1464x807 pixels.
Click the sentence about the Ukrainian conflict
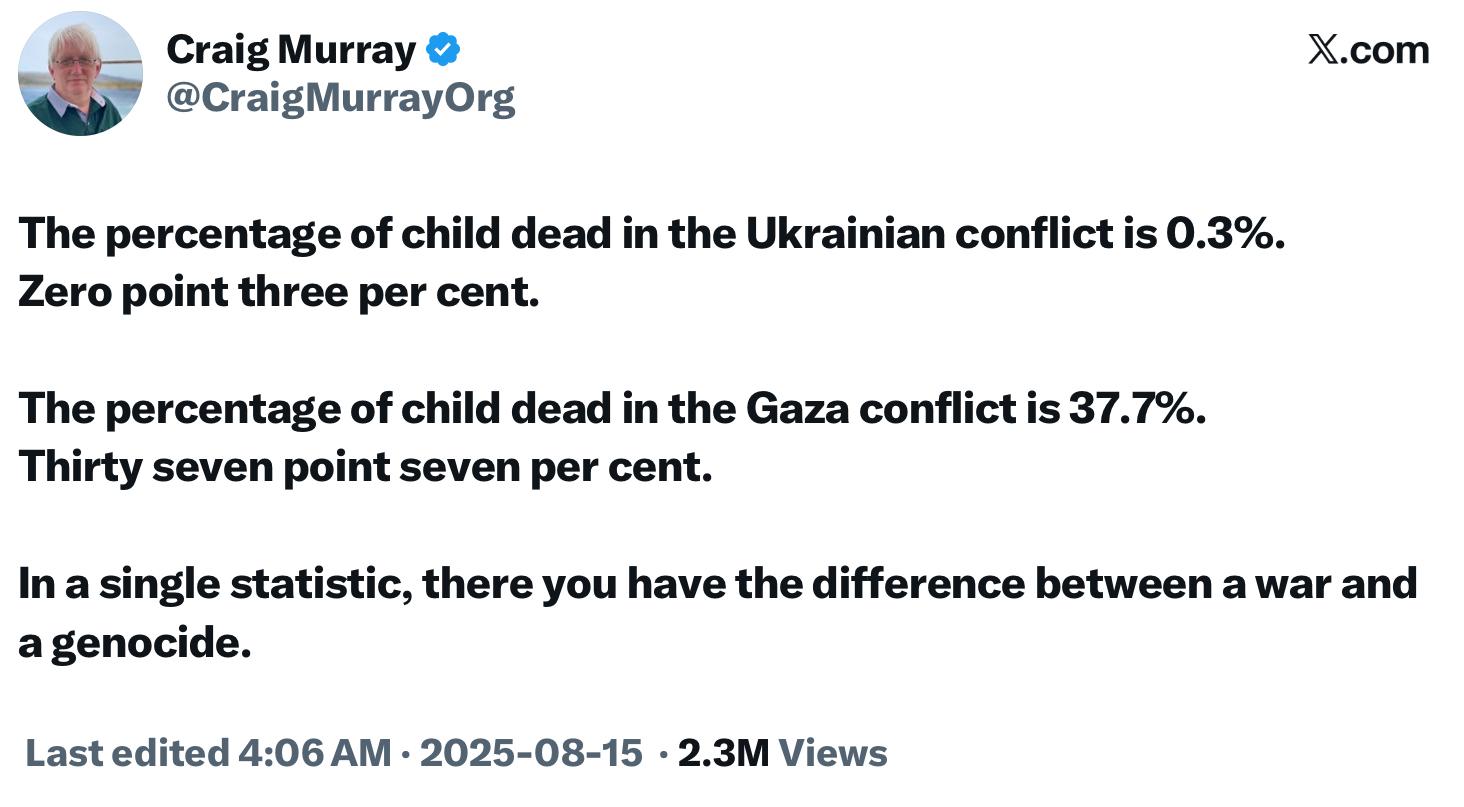[x=650, y=233]
